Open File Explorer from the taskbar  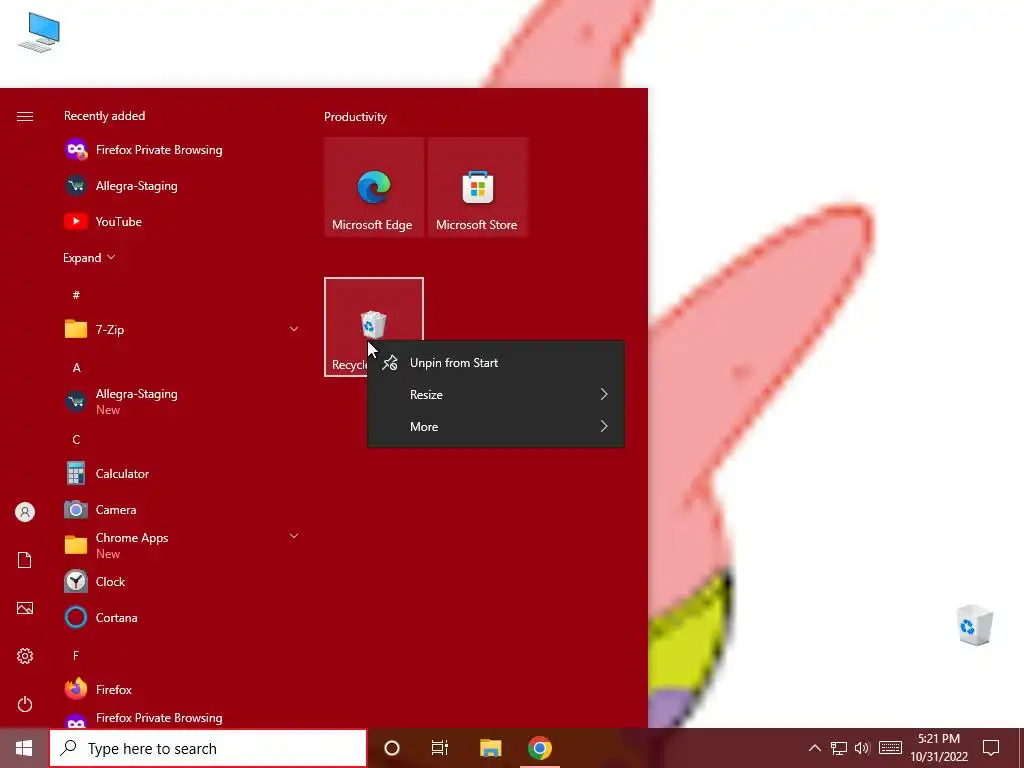490,748
